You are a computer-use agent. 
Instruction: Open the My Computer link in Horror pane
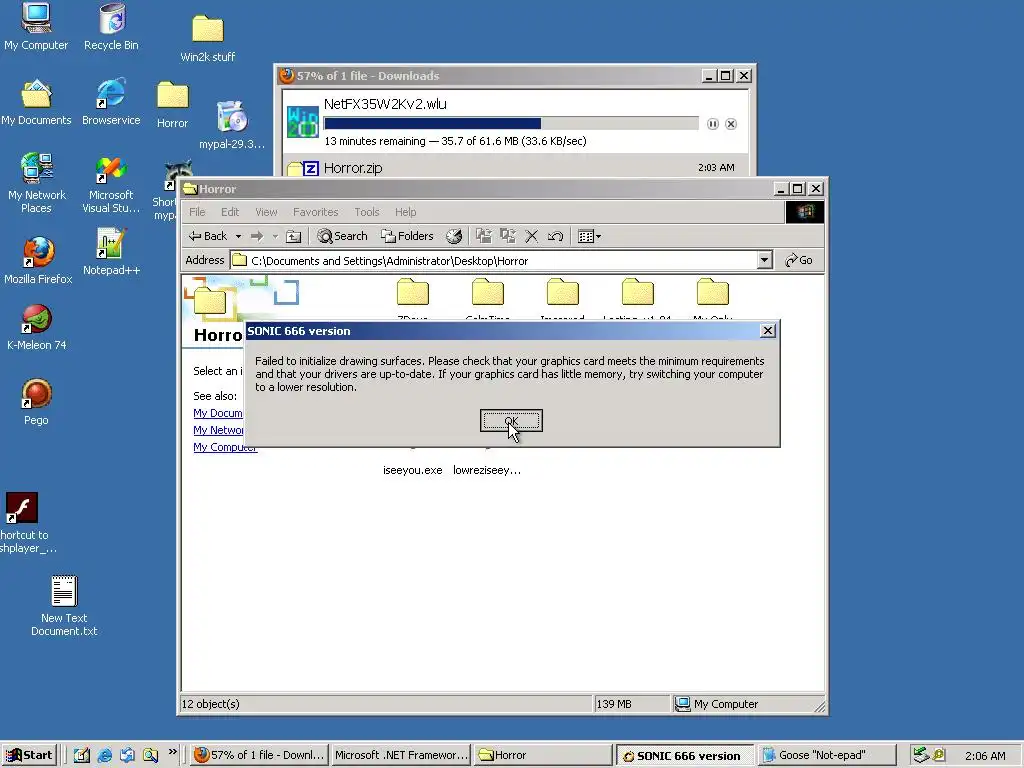[x=225, y=447]
